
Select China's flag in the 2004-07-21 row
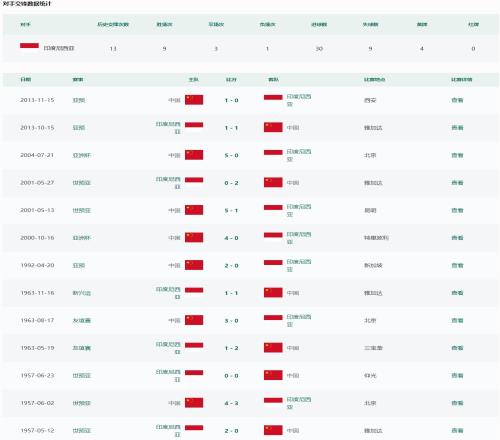[194, 155]
